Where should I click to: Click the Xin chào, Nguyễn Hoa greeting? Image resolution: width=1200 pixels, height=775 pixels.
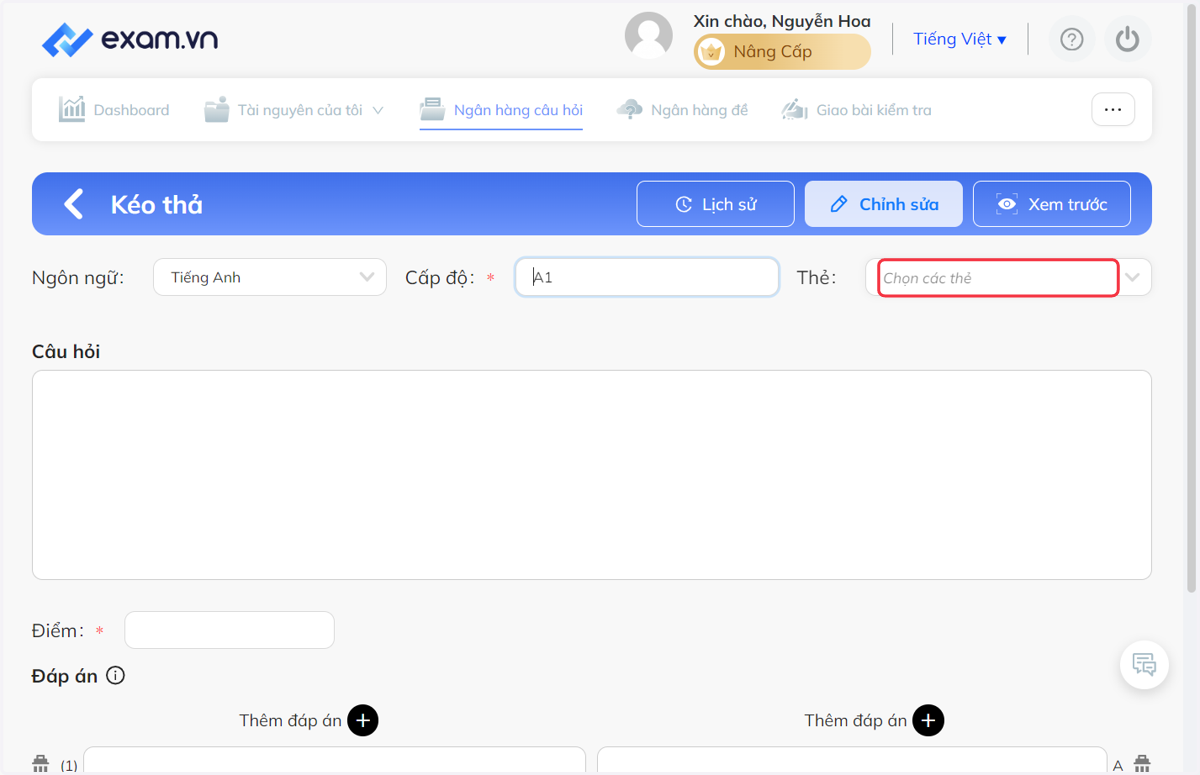(x=782, y=21)
